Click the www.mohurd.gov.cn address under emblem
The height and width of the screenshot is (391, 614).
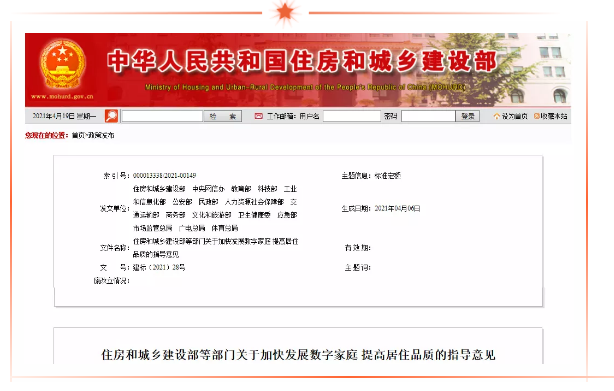[x=62, y=96]
